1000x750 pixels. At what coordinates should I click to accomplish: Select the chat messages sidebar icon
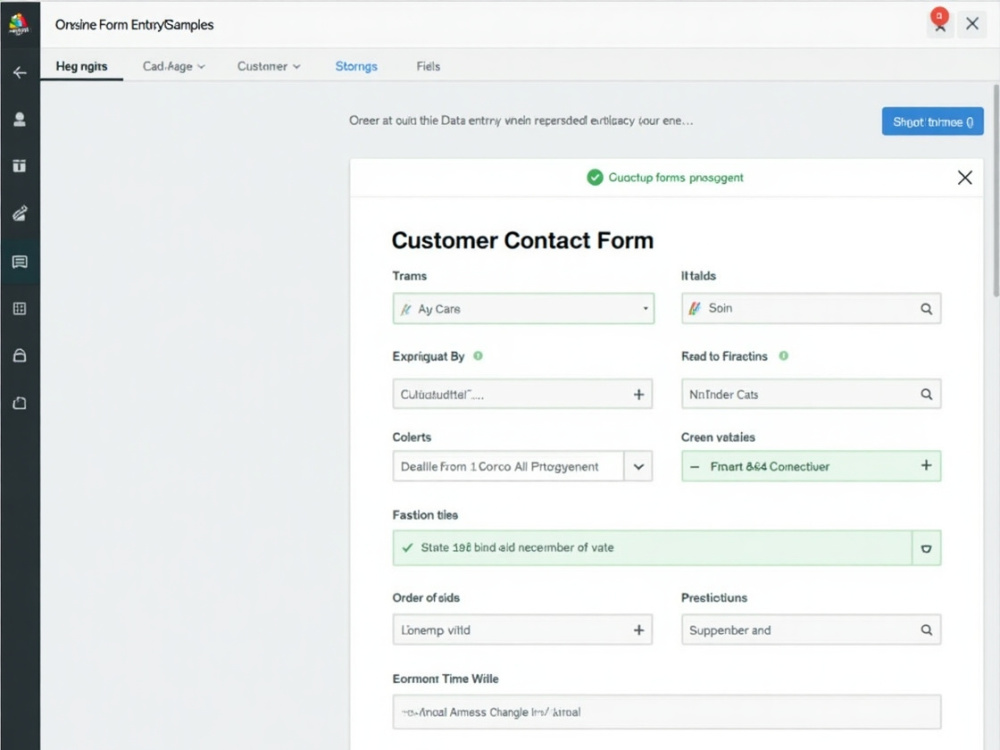pos(20,262)
